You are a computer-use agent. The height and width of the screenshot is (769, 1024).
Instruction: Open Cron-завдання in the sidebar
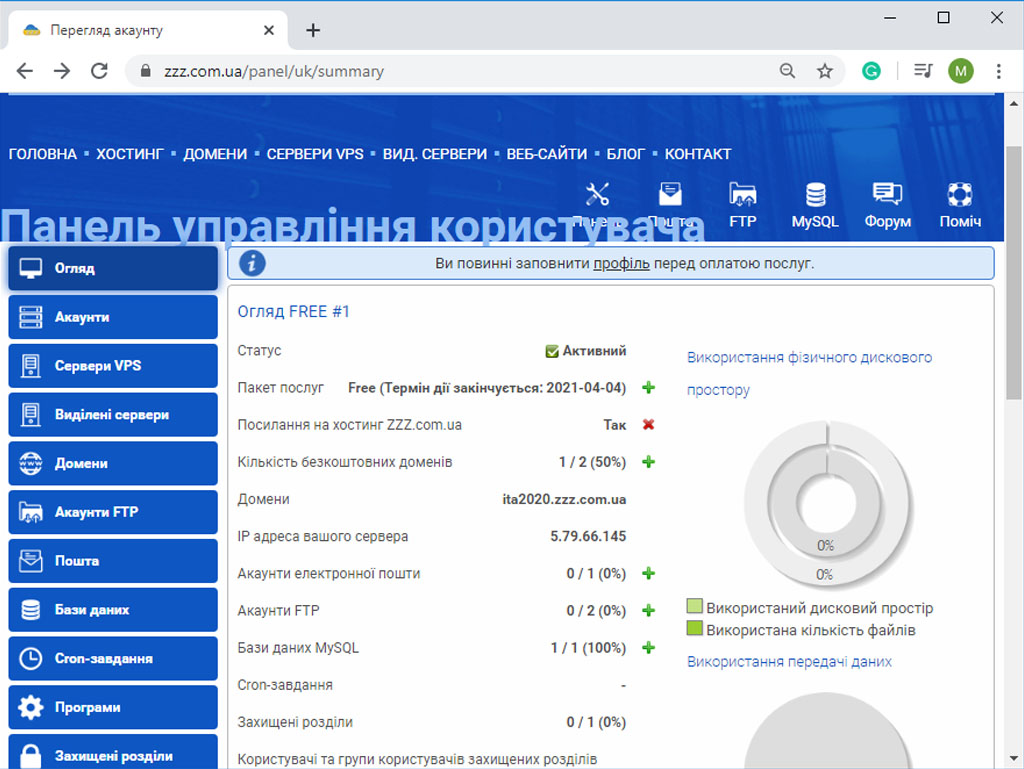(x=113, y=659)
